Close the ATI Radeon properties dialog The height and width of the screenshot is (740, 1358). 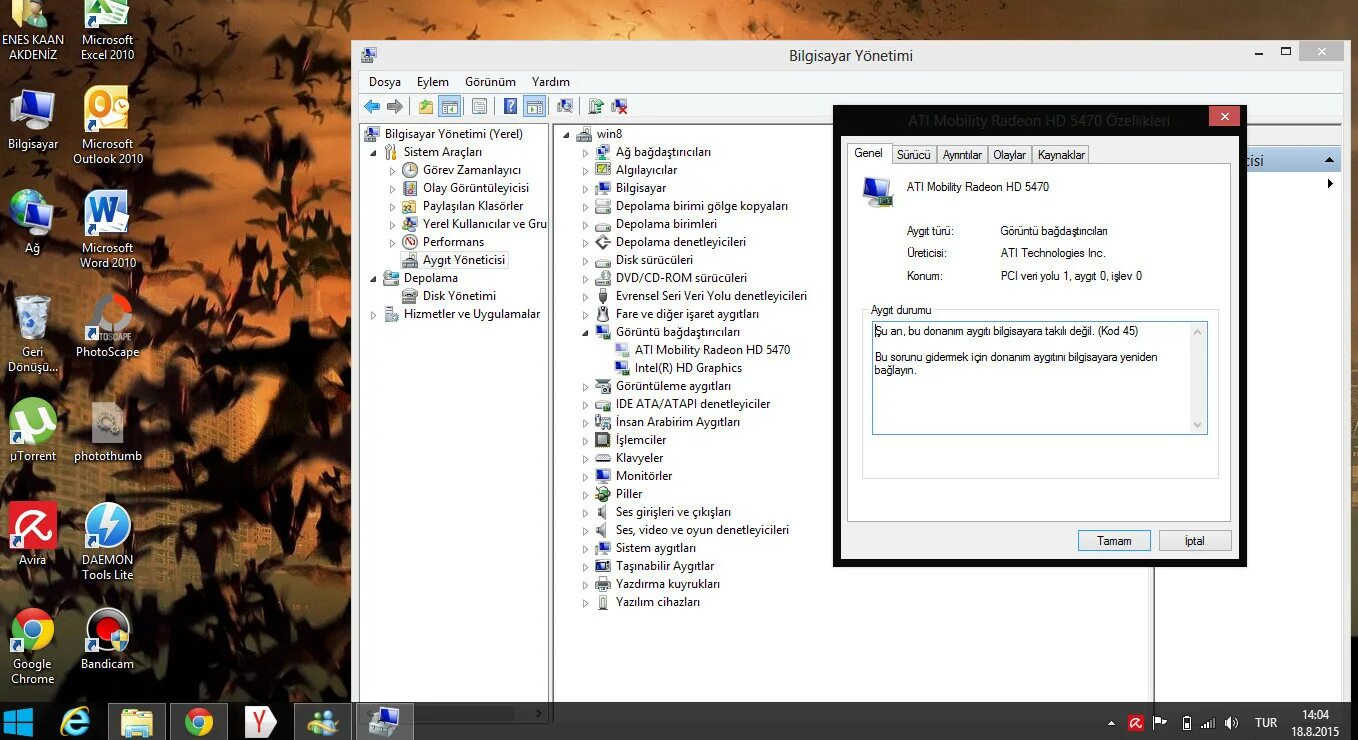click(1224, 117)
